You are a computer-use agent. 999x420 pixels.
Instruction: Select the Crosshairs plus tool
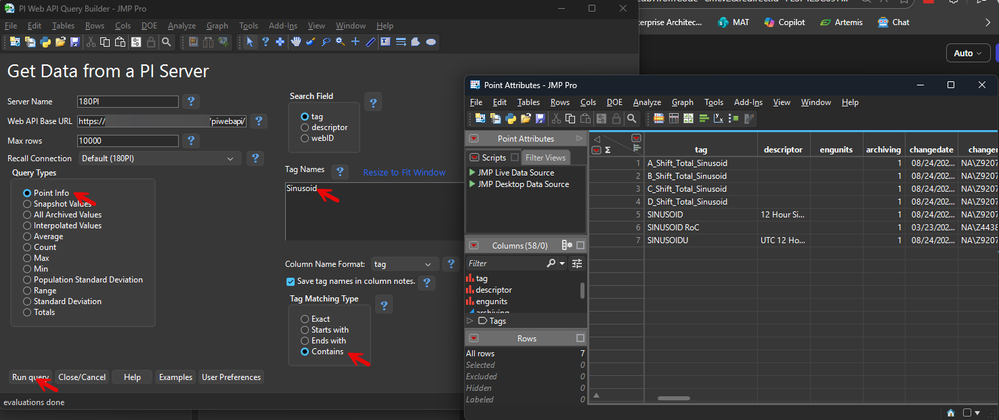coord(355,42)
